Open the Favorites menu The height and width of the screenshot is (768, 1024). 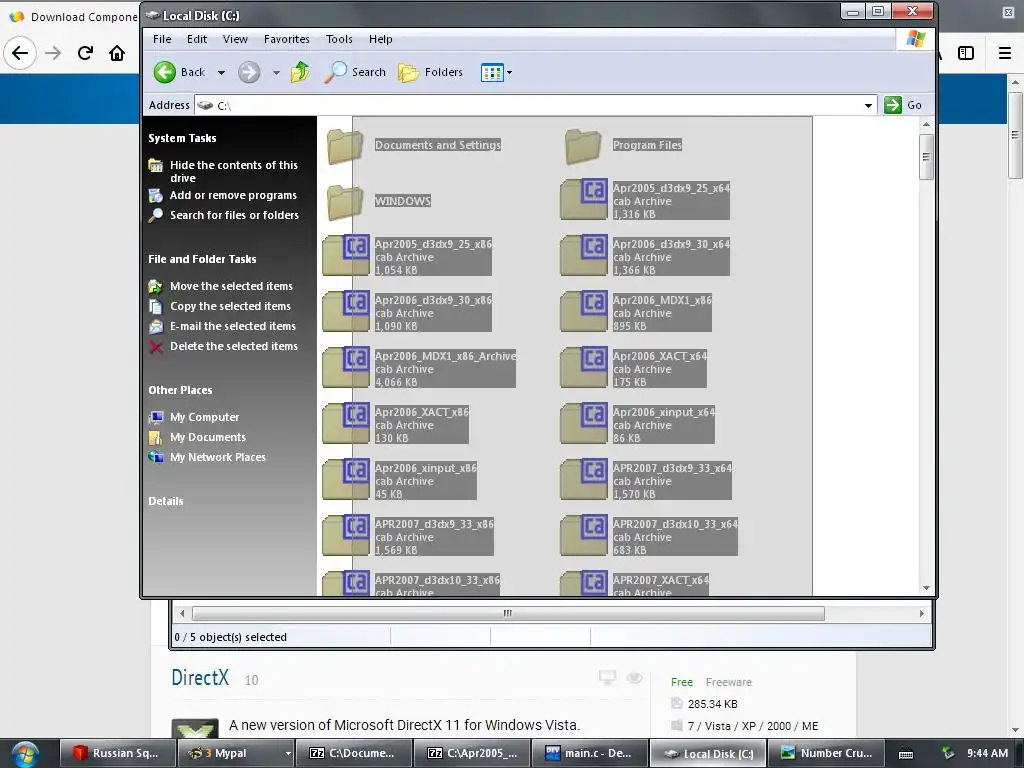click(x=287, y=39)
